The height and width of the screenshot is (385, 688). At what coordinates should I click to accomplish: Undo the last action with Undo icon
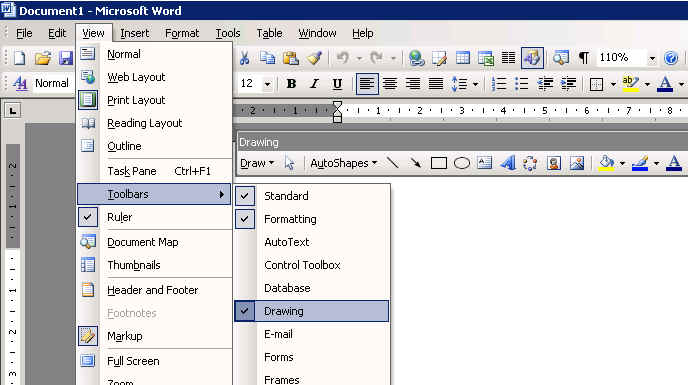click(343, 58)
